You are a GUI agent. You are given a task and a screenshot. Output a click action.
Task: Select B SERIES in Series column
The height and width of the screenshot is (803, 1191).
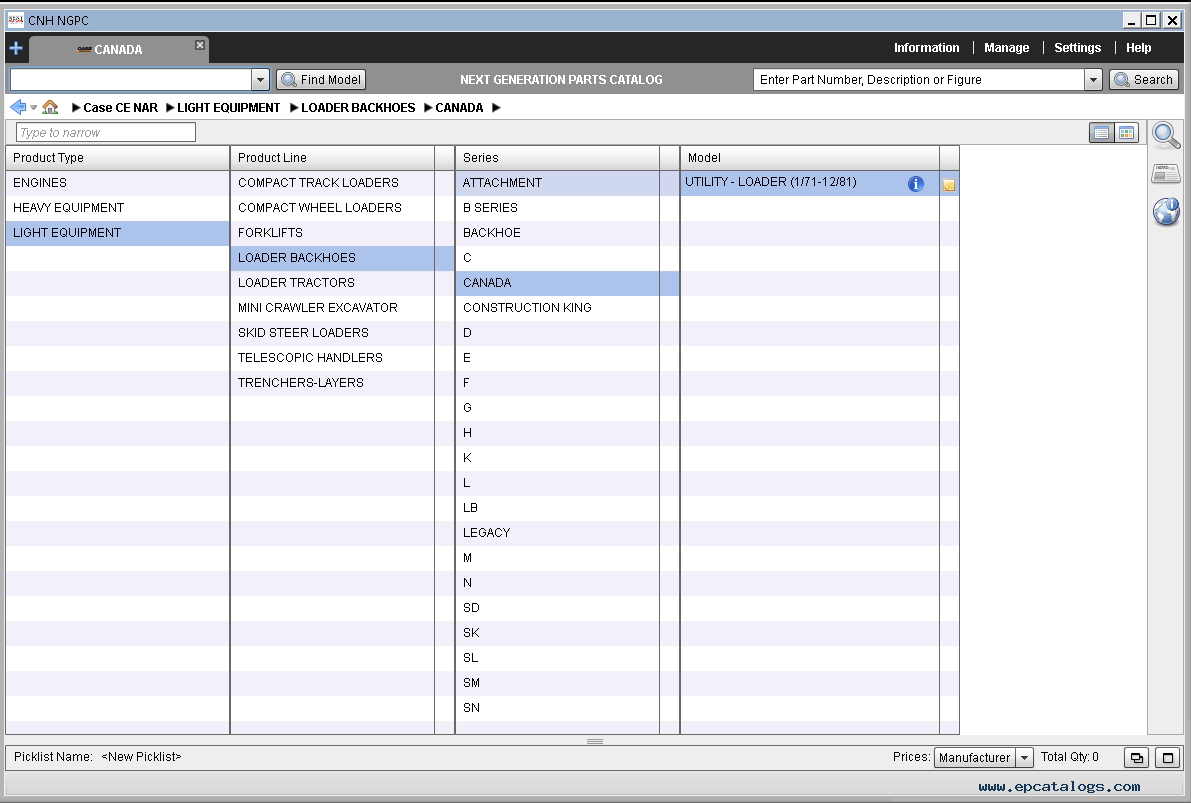558,208
